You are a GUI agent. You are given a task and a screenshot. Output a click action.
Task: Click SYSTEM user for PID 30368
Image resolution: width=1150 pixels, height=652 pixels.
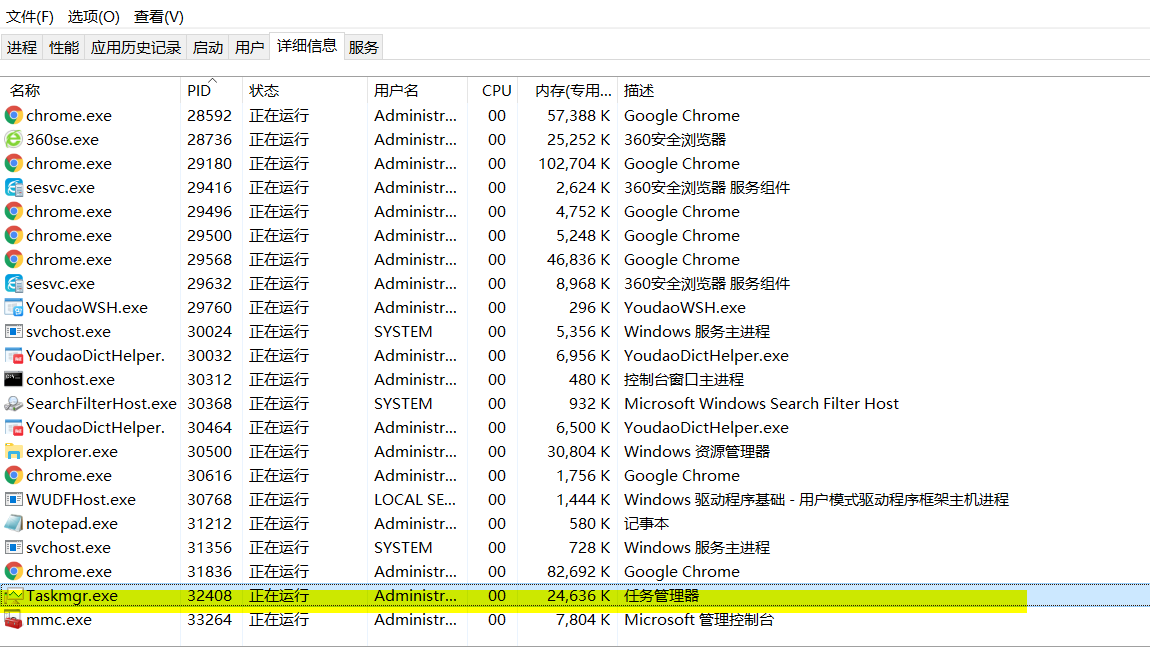coord(403,403)
